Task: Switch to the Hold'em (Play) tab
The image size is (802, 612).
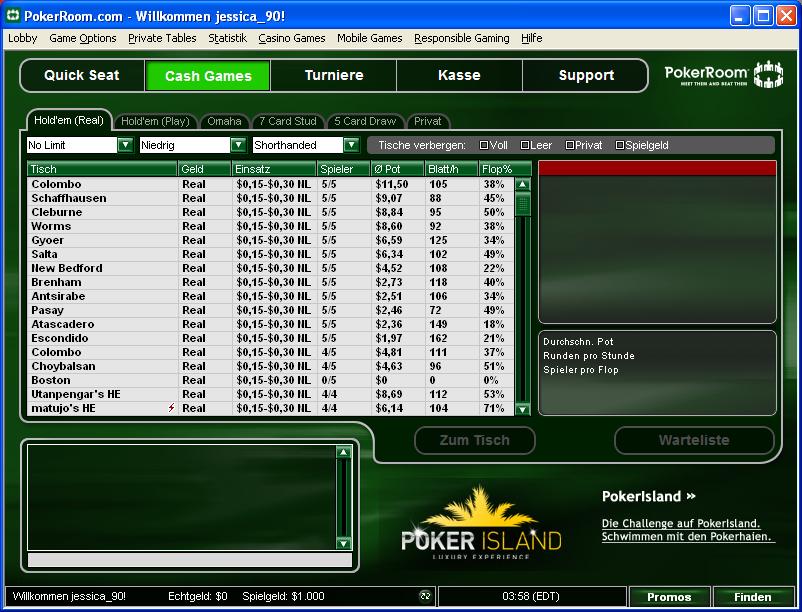Action: pyautogui.click(x=155, y=121)
